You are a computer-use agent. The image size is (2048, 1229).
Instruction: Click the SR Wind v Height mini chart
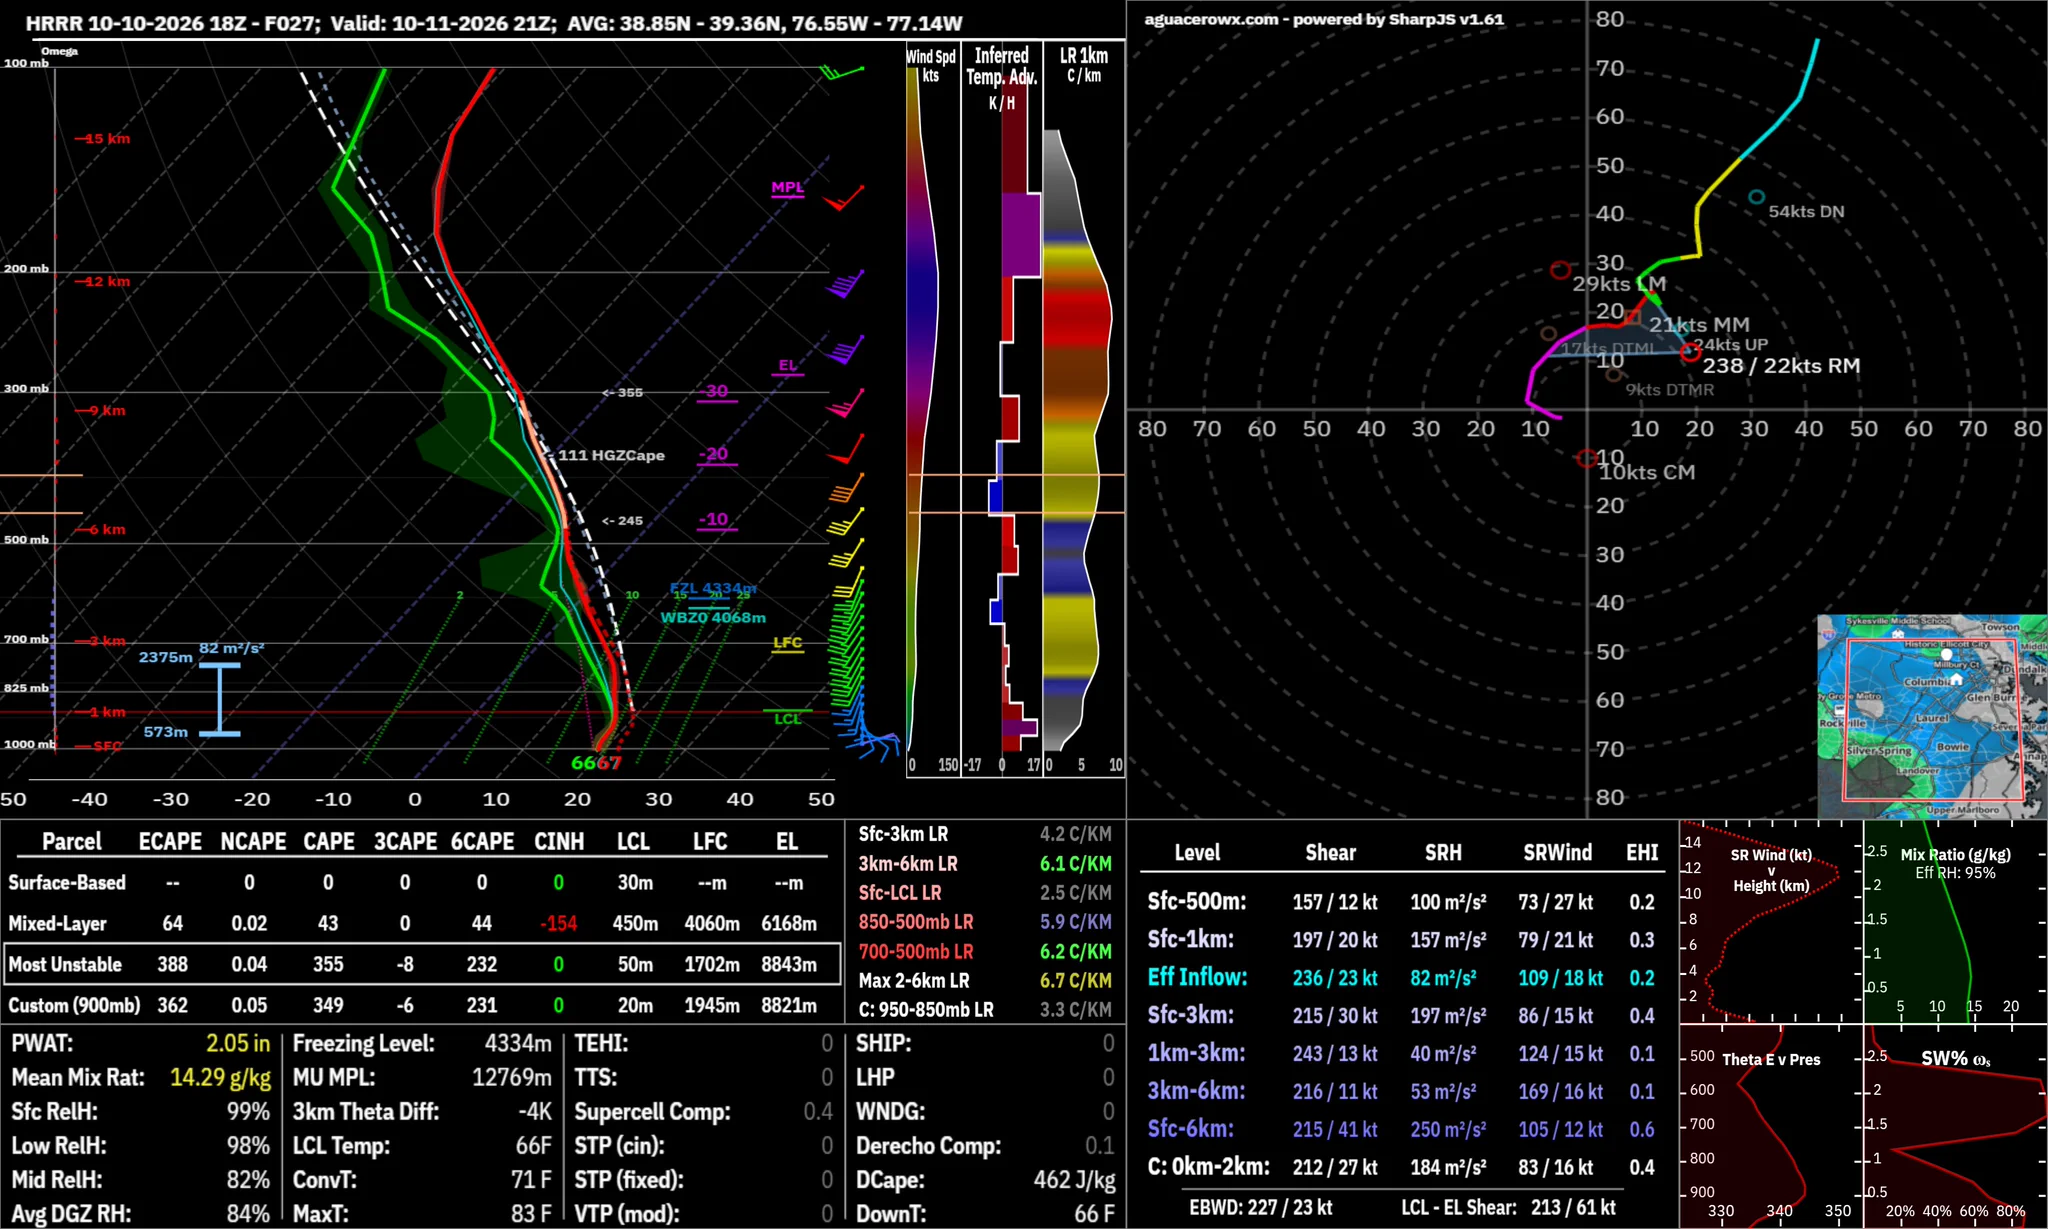[1770, 921]
